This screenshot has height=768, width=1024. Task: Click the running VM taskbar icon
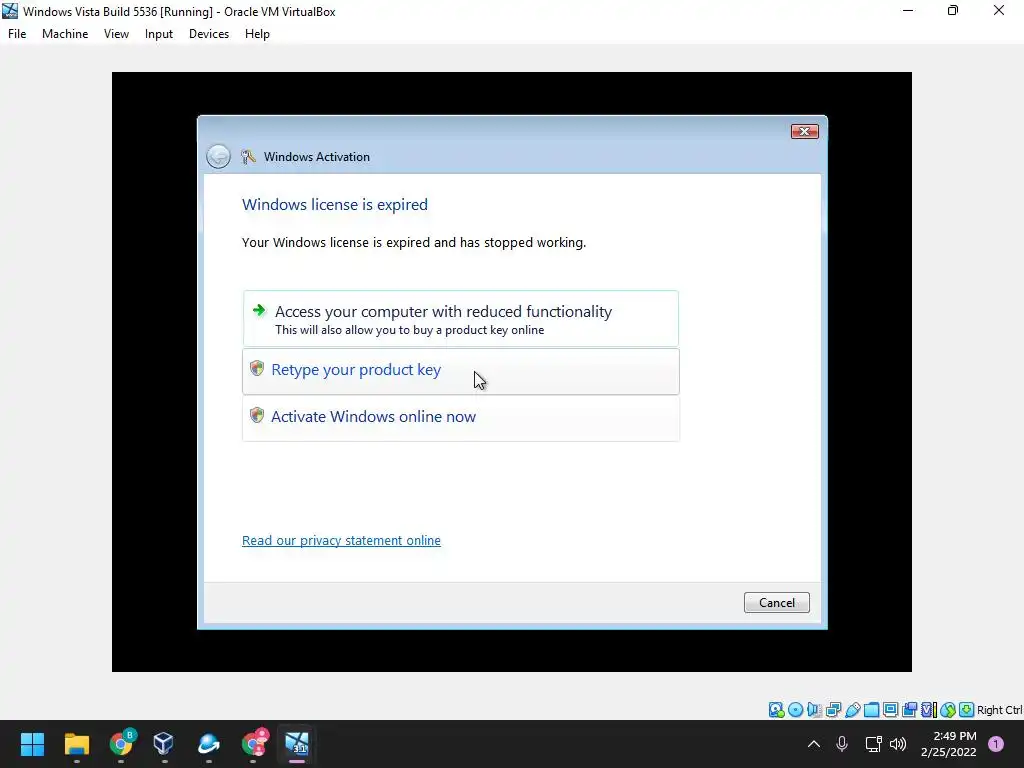coord(297,744)
